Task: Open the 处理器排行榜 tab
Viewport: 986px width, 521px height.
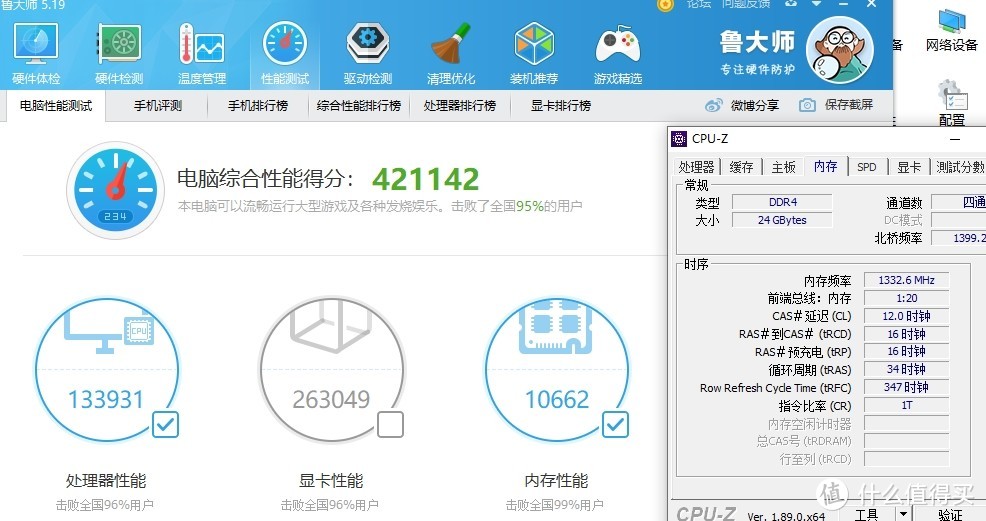Action: point(460,106)
